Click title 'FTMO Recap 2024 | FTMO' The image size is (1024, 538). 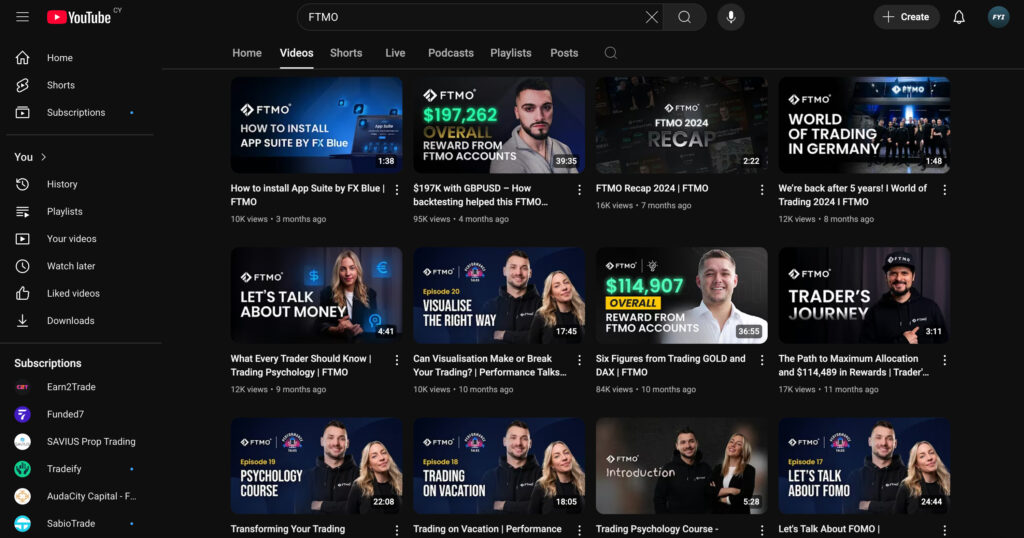652,188
